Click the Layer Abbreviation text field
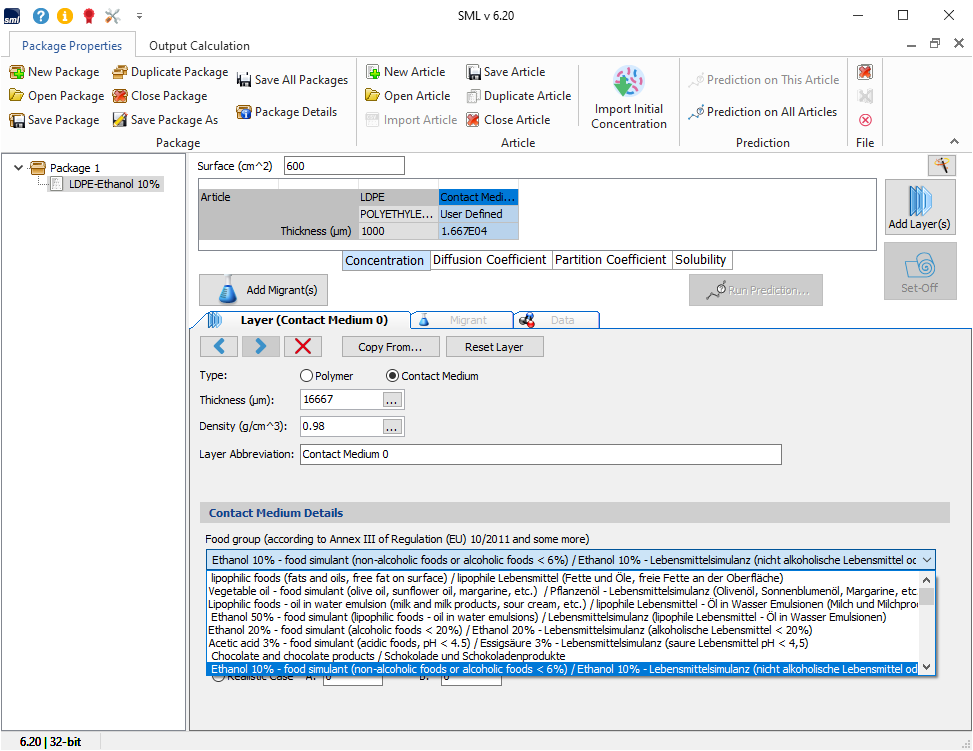Screen dimensions: 973x751 coord(540,454)
